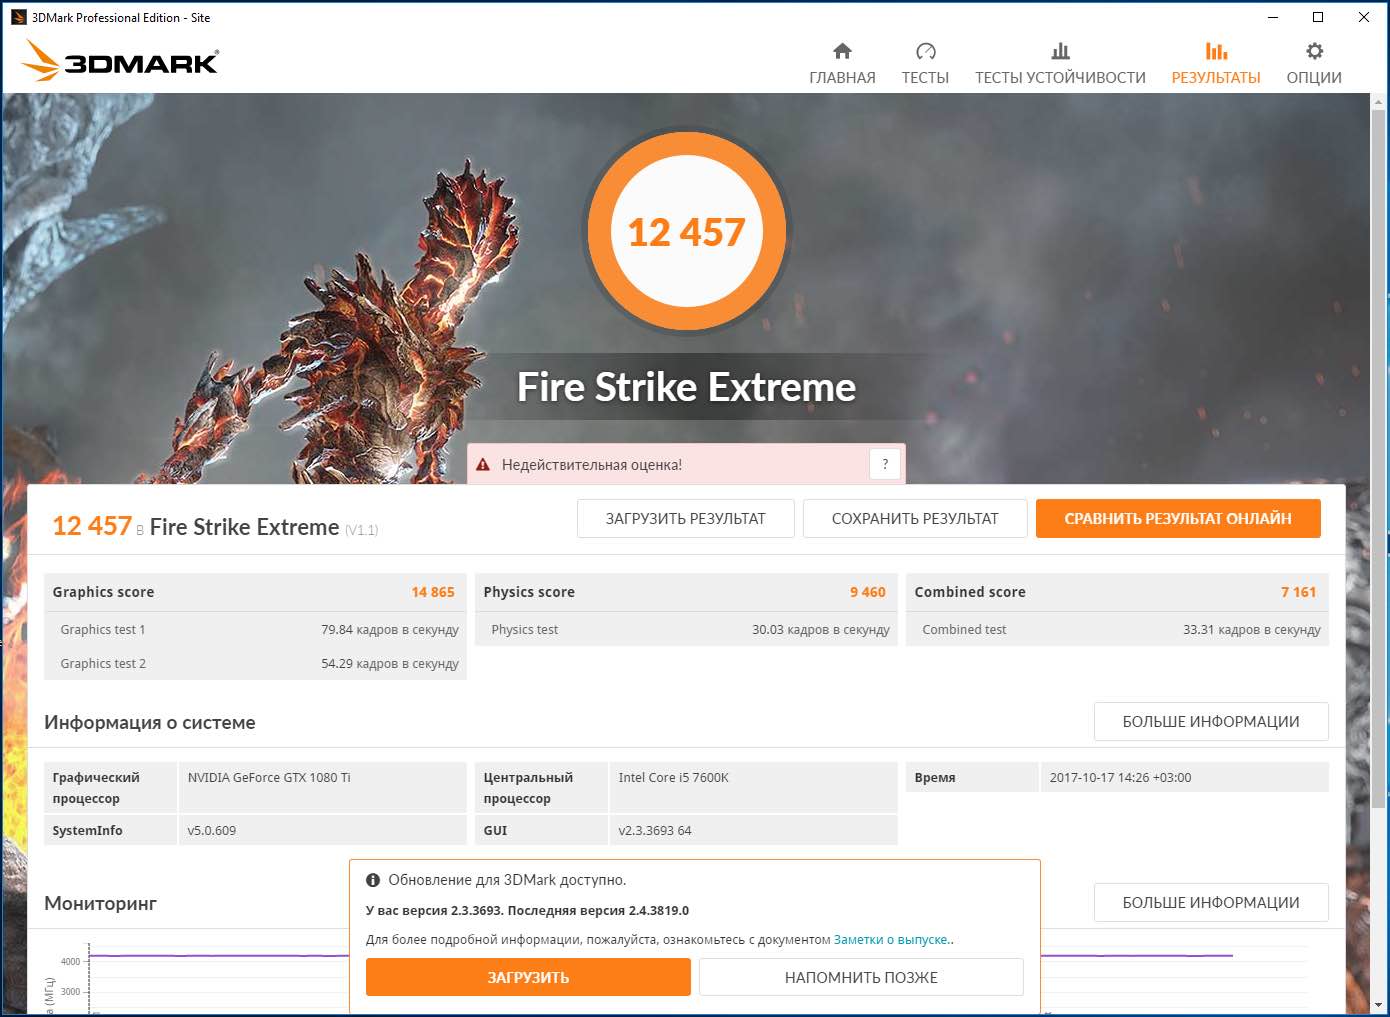
Task: Click the Combined test row
Action: (x=1118, y=629)
